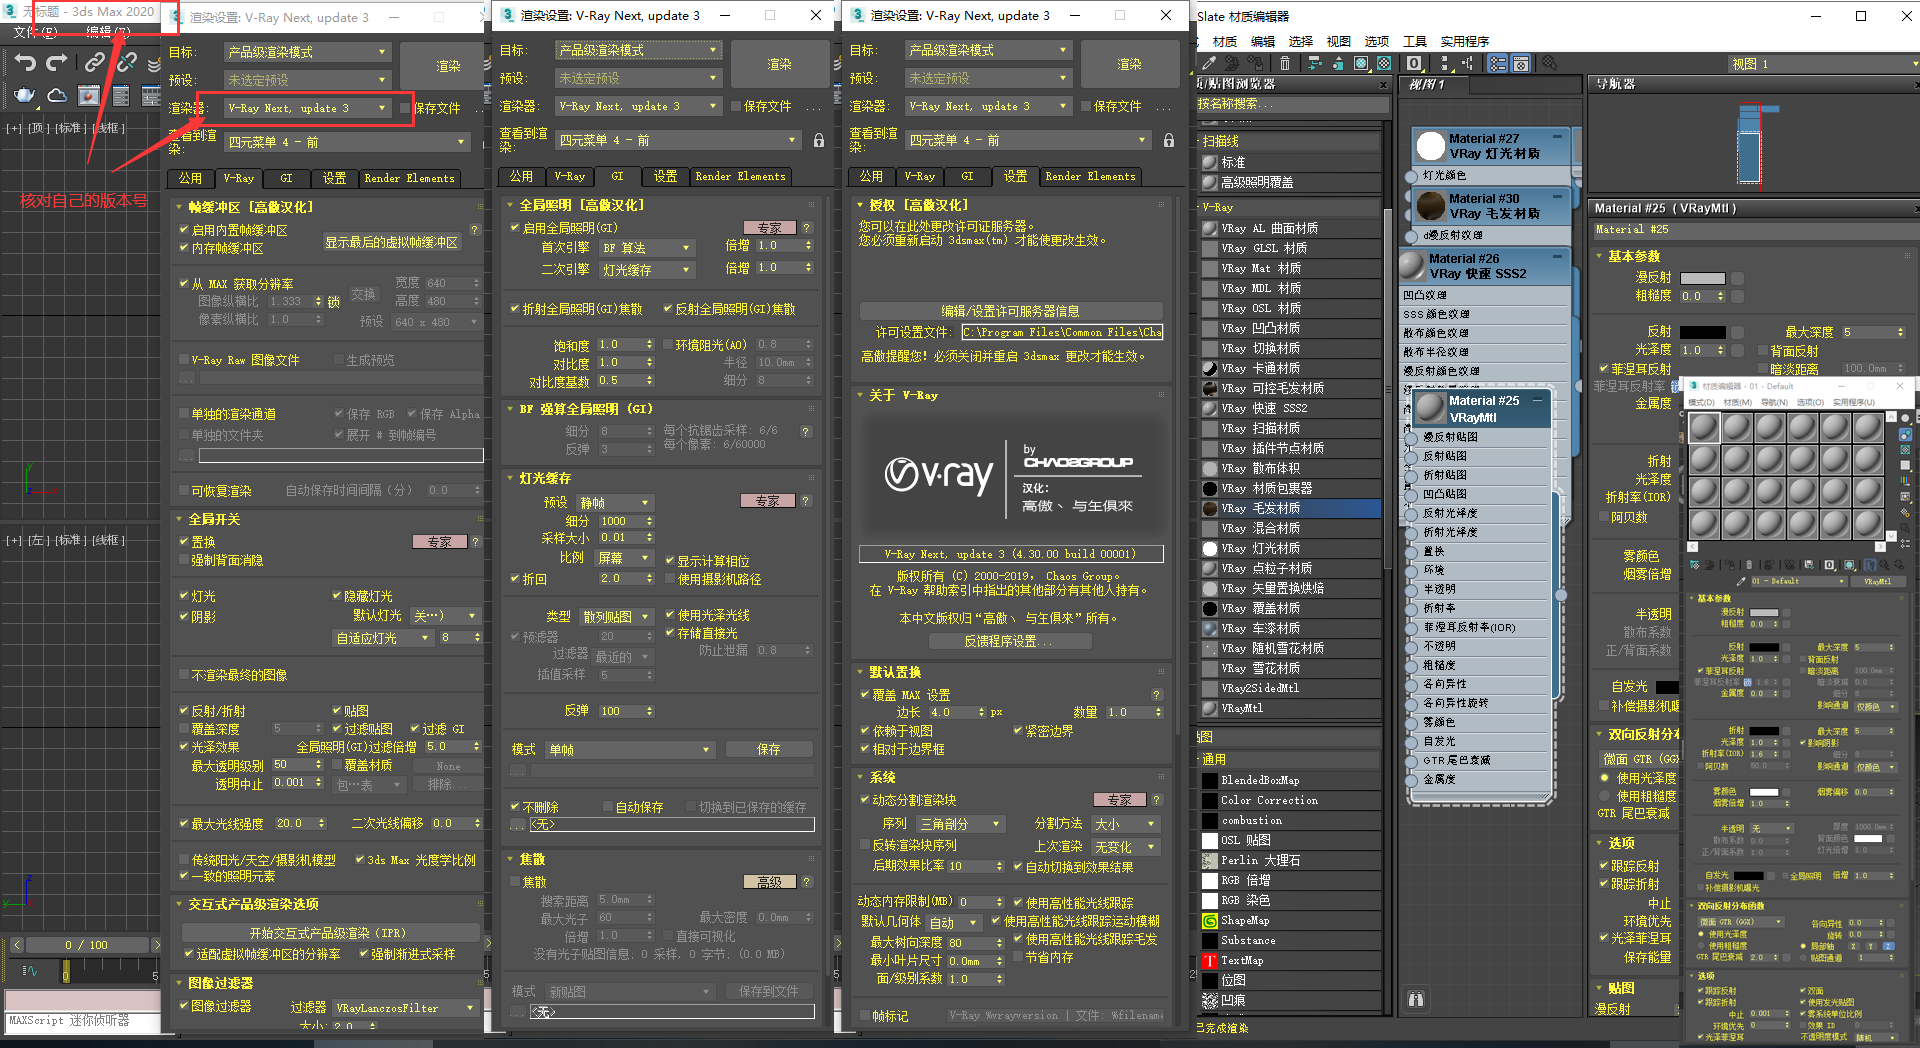Toggle 'Dynamic bucket splitting' checkbox in System
The width and height of the screenshot is (1920, 1048).
pyautogui.click(x=865, y=800)
